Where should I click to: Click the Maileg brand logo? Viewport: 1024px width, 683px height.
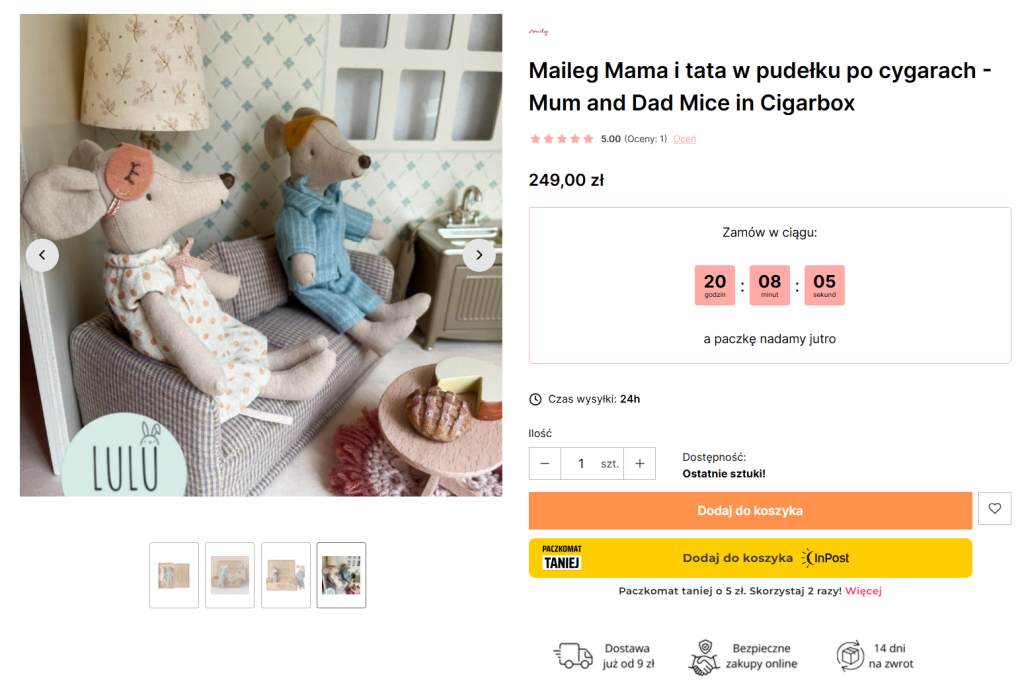point(539,32)
